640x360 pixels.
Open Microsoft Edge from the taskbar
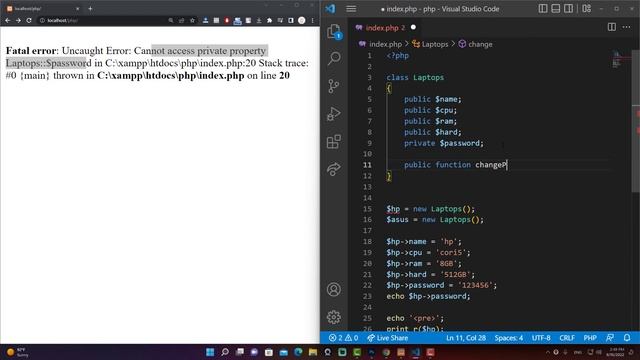click(298, 352)
